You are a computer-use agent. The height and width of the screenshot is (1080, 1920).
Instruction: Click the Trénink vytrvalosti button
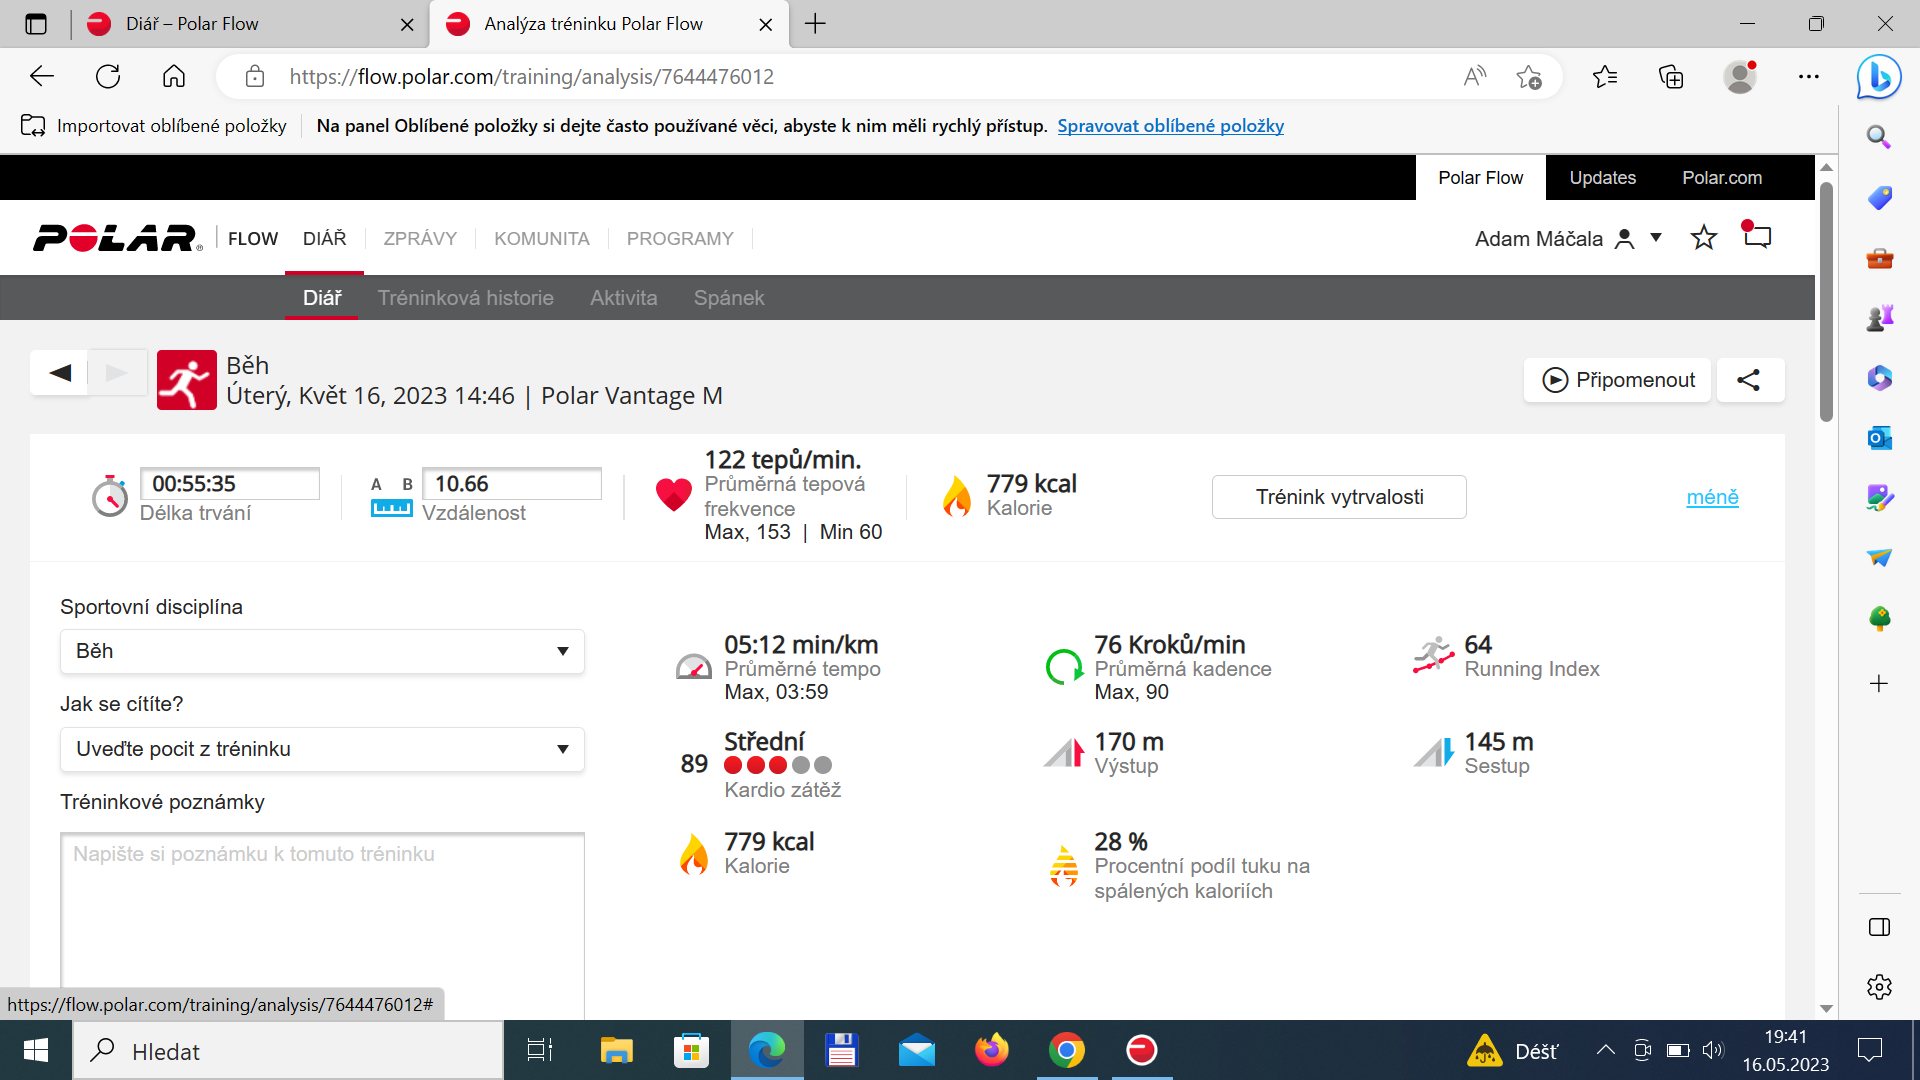click(x=1339, y=497)
